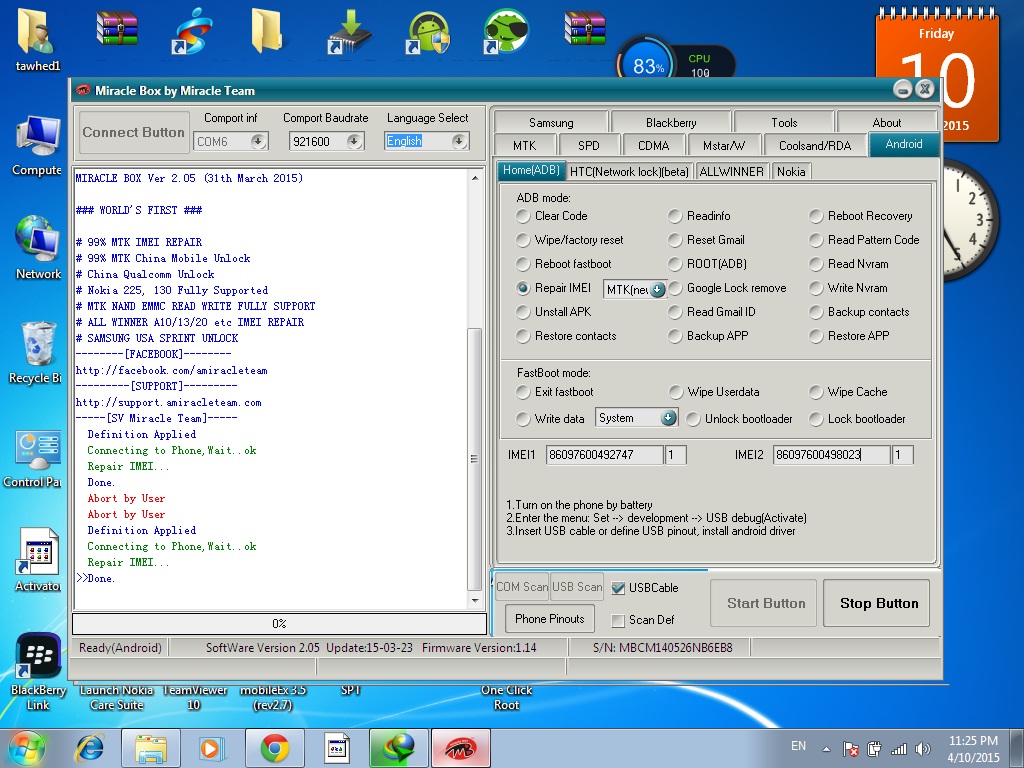The image size is (1024, 768).
Task: Launch the green-arrow chip flash tool shortcut
Action: pyautogui.click(x=349, y=31)
